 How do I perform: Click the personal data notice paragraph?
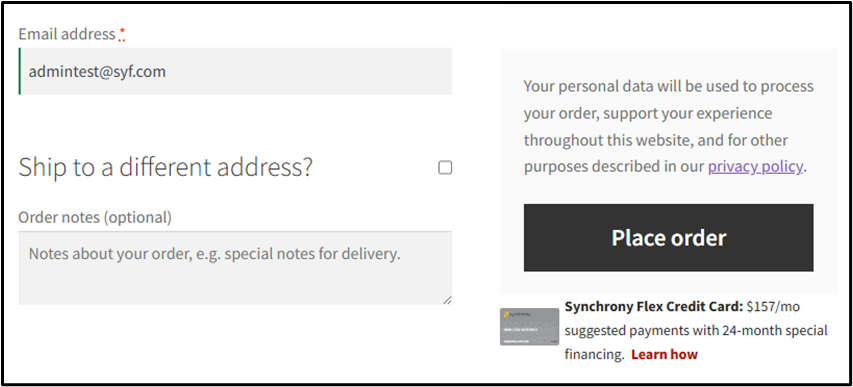(669, 126)
